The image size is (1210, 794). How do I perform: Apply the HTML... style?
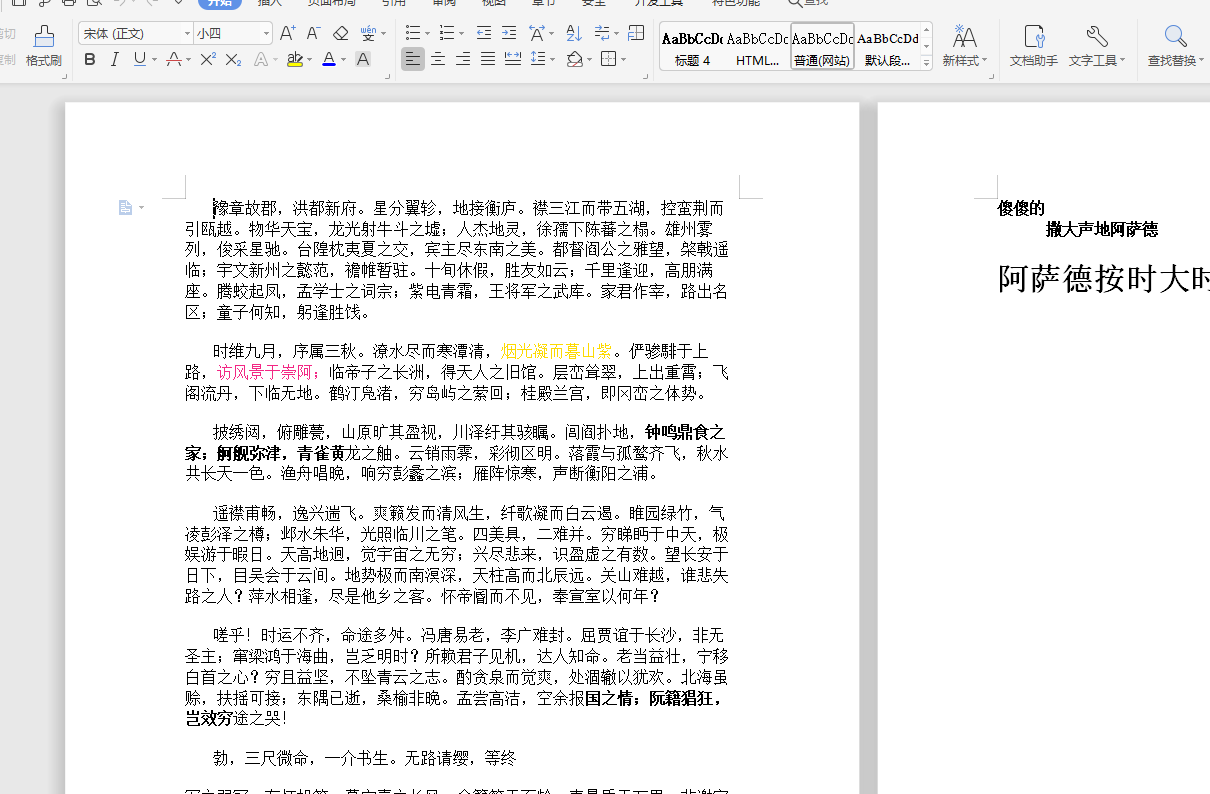point(757,47)
